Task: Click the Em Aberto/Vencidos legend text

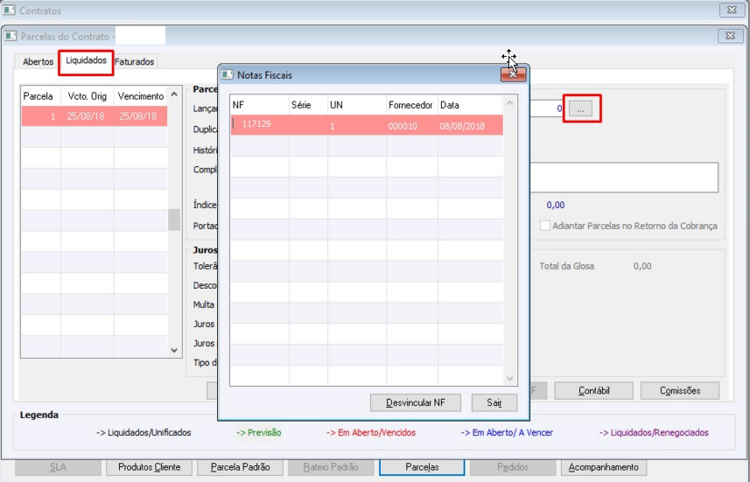Action: click(371, 433)
